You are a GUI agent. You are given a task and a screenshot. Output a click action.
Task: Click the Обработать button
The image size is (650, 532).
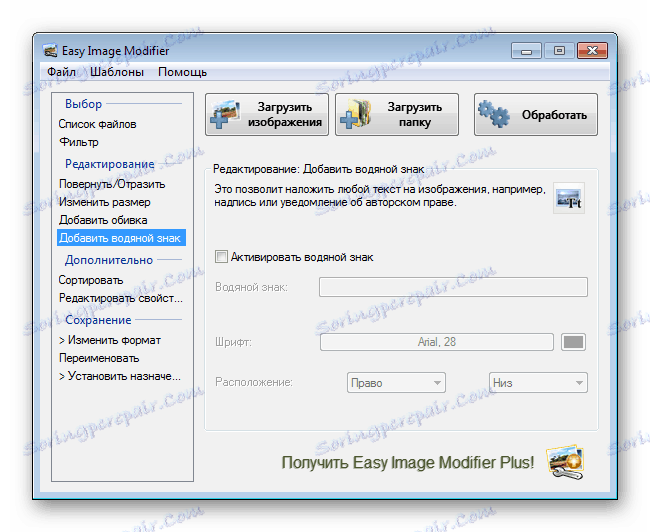(536, 114)
